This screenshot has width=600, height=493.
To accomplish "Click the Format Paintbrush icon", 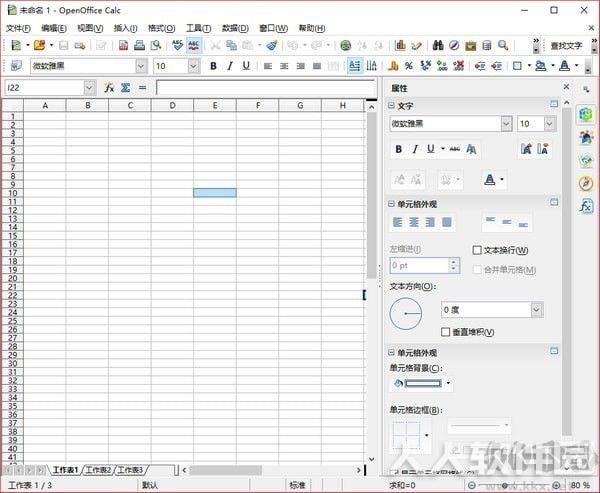I will click(272, 45).
